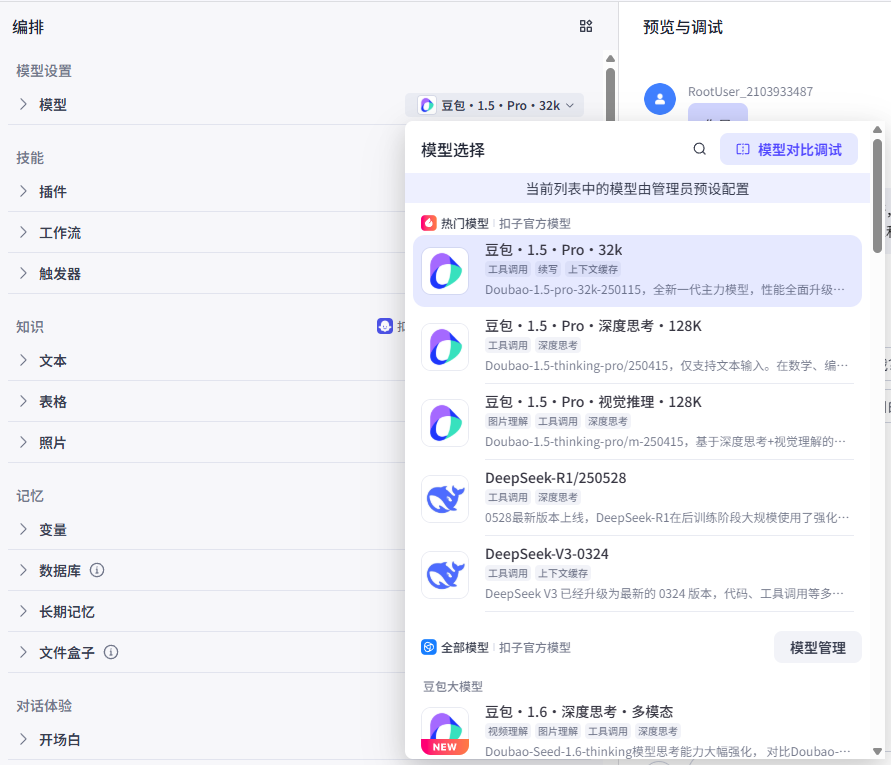Click the 当前列表中的模型由管理员预设配置 notice banner
This screenshot has width=891, height=765.
(637, 189)
